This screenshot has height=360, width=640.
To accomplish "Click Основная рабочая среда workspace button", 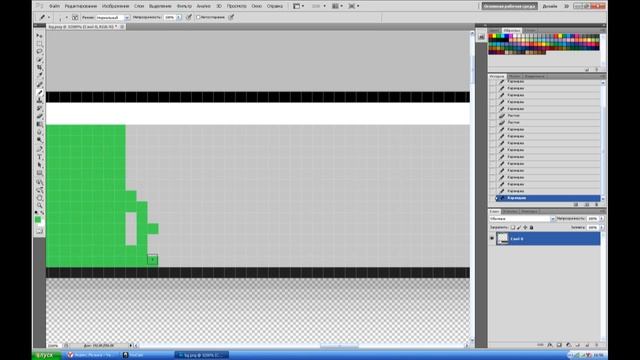I will 509,6.
